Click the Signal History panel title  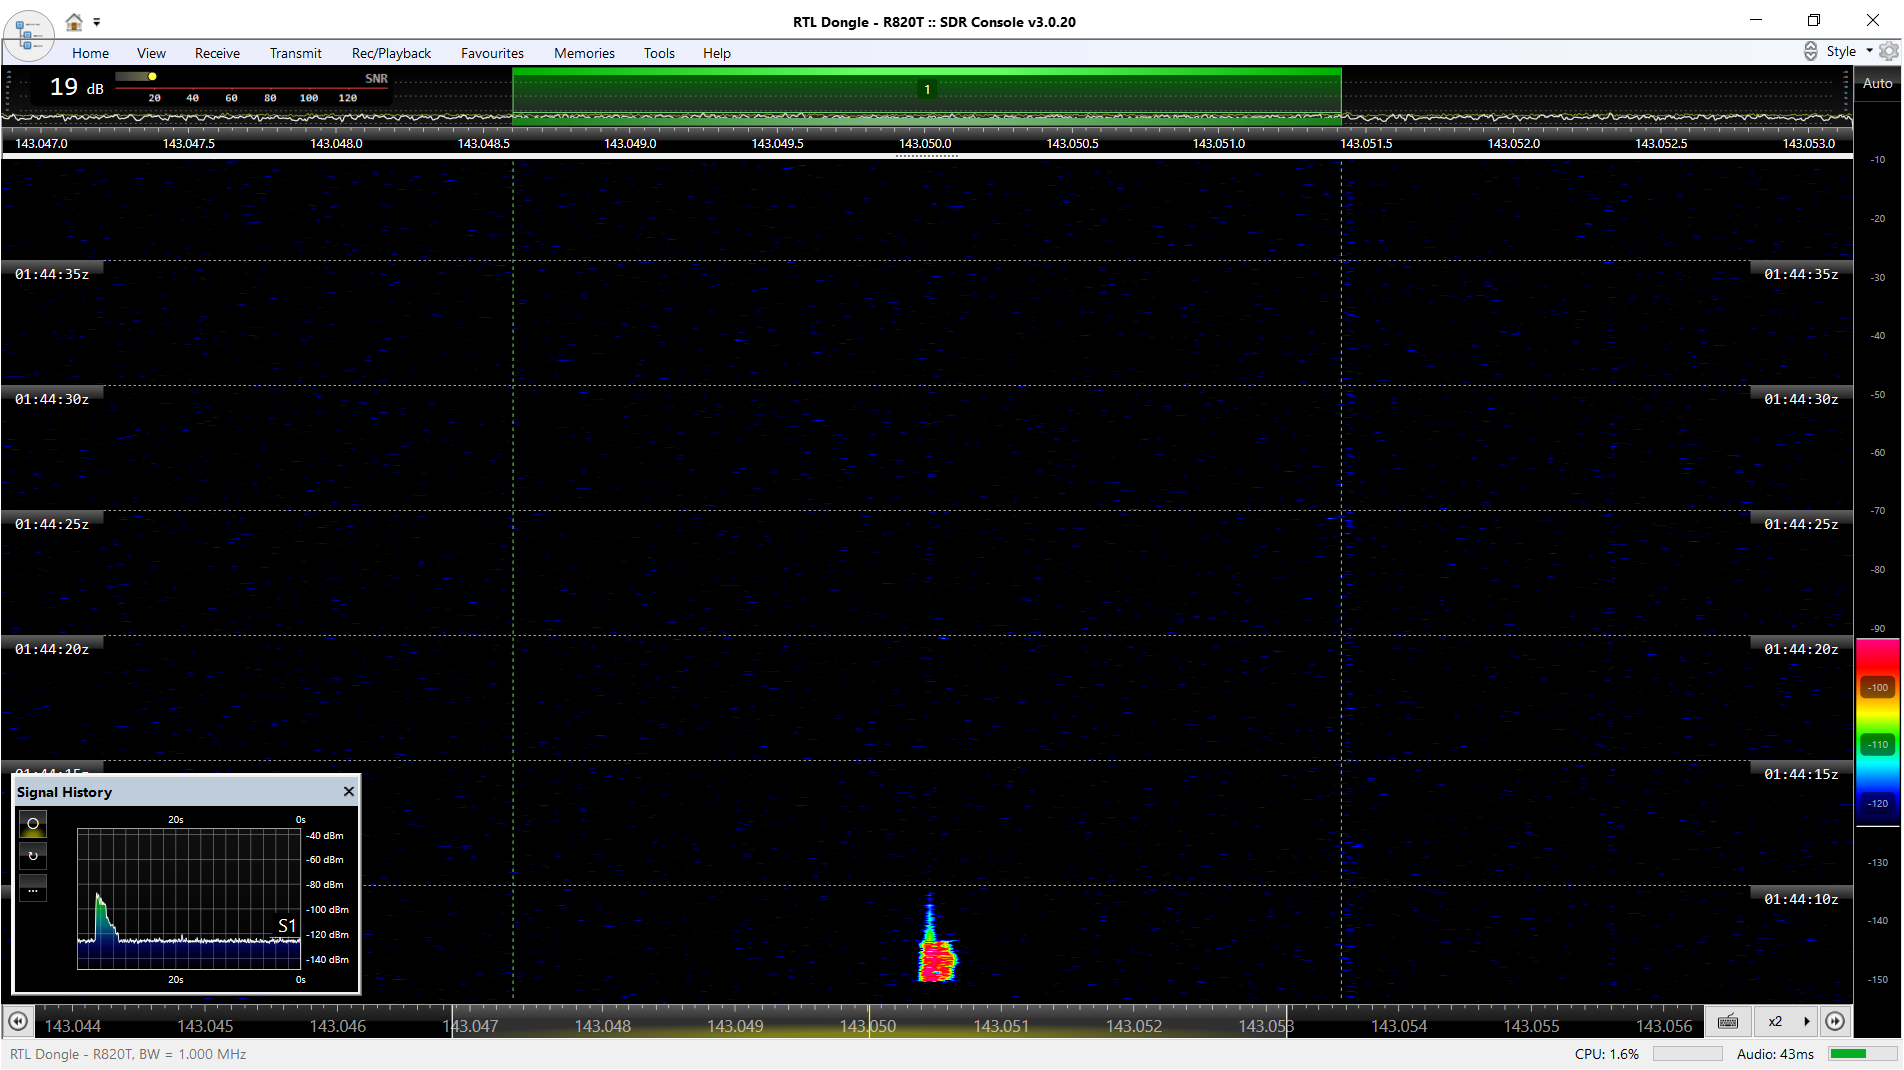pos(64,792)
